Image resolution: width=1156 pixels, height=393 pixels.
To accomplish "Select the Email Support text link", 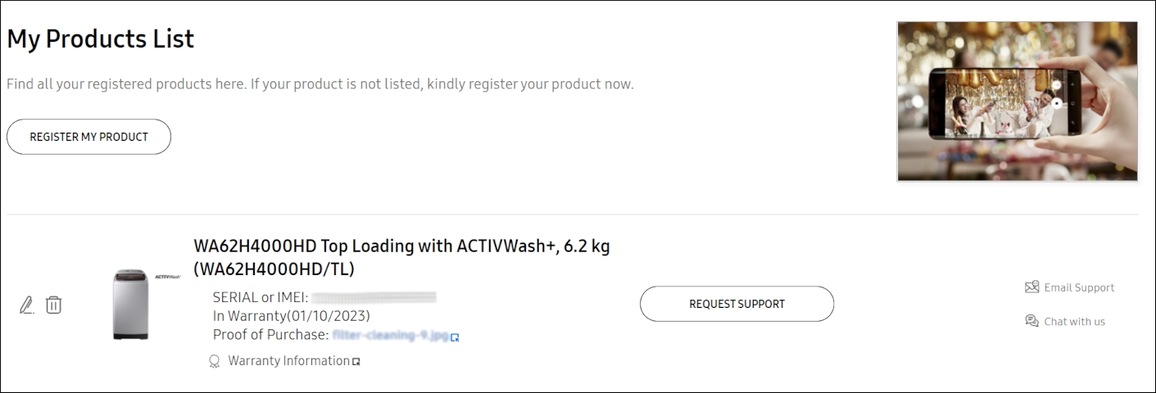I will [x=1079, y=288].
